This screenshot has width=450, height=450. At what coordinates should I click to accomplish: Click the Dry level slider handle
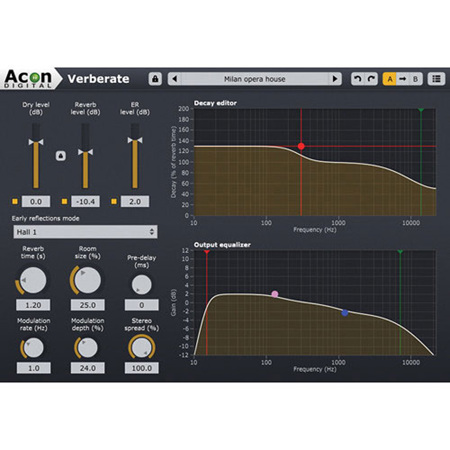click(36, 142)
